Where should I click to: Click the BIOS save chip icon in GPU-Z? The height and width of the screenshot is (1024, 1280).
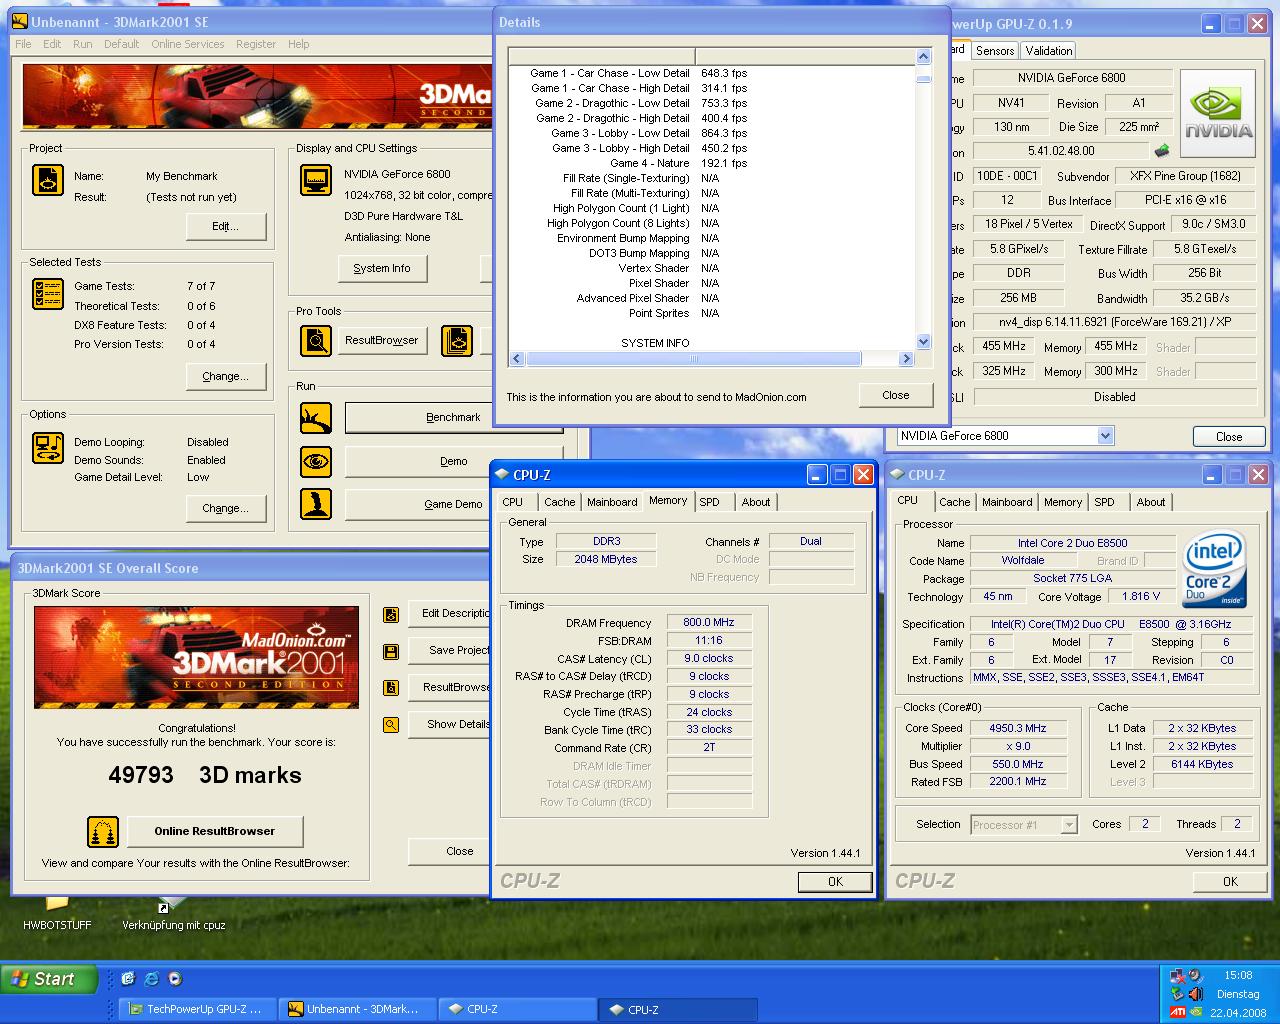click(x=1161, y=151)
